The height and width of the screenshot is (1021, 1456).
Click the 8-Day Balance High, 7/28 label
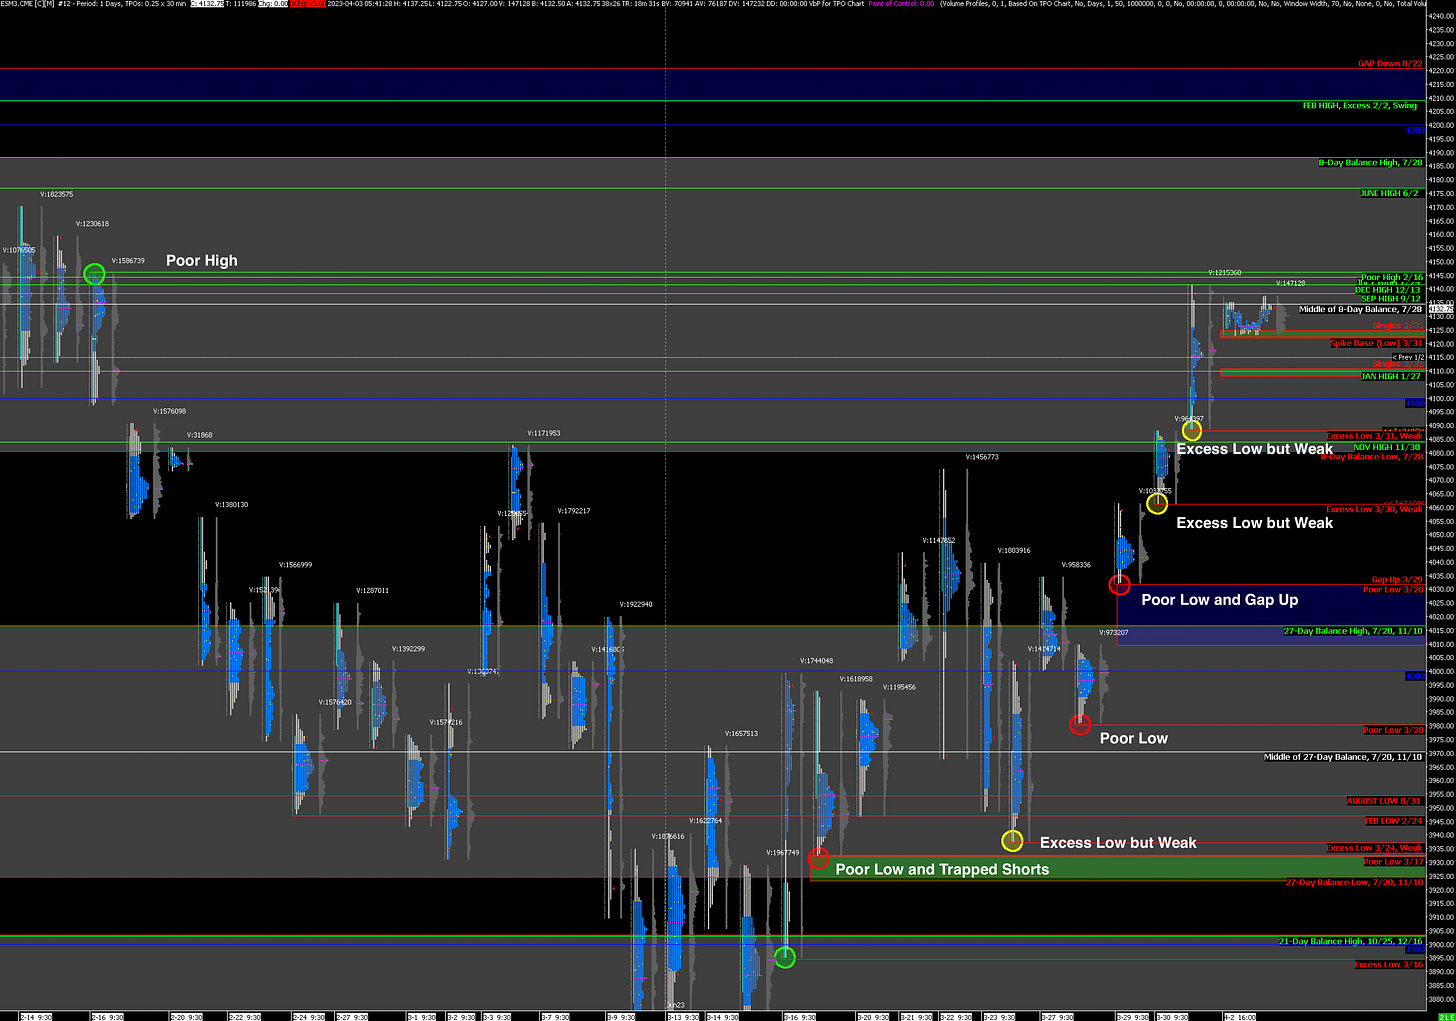coord(1370,163)
